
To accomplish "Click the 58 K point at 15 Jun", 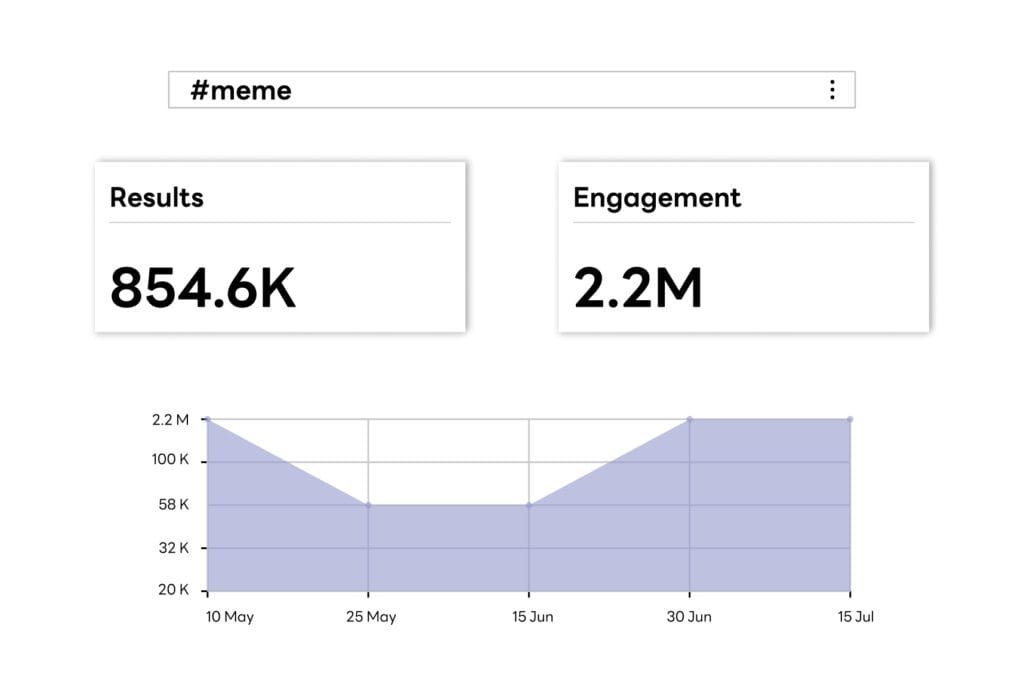I will tap(527, 505).
